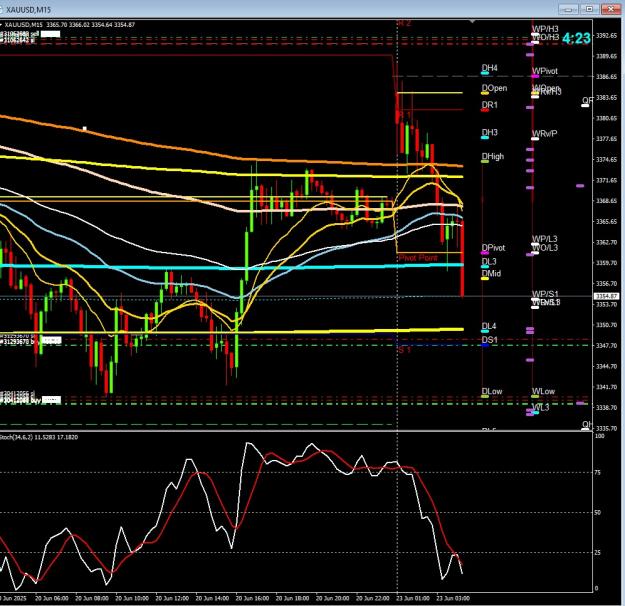Image resolution: width=625 pixels, height=606 pixels.
Task: Select the WP/H3 level label
Action: tap(545, 29)
